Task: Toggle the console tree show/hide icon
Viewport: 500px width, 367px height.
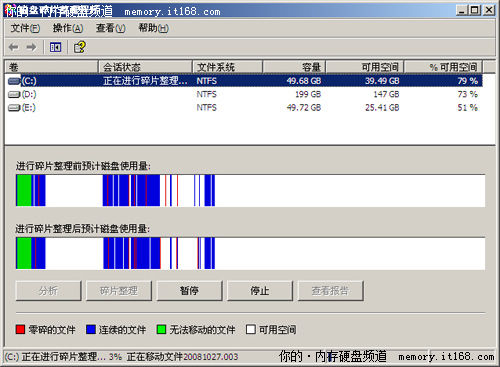Action: (55, 47)
